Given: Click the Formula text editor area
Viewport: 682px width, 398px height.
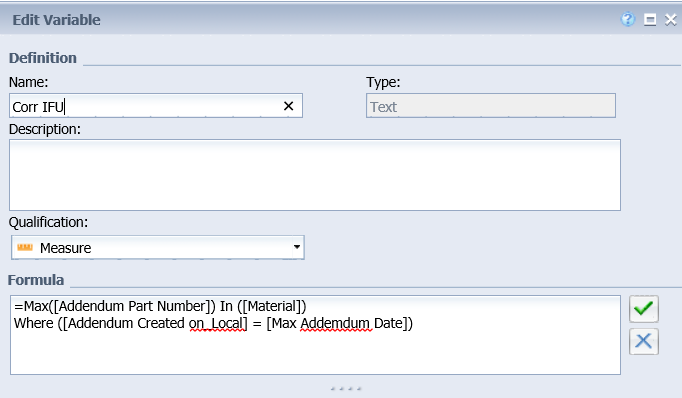Looking at the screenshot, I should point(315,335).
